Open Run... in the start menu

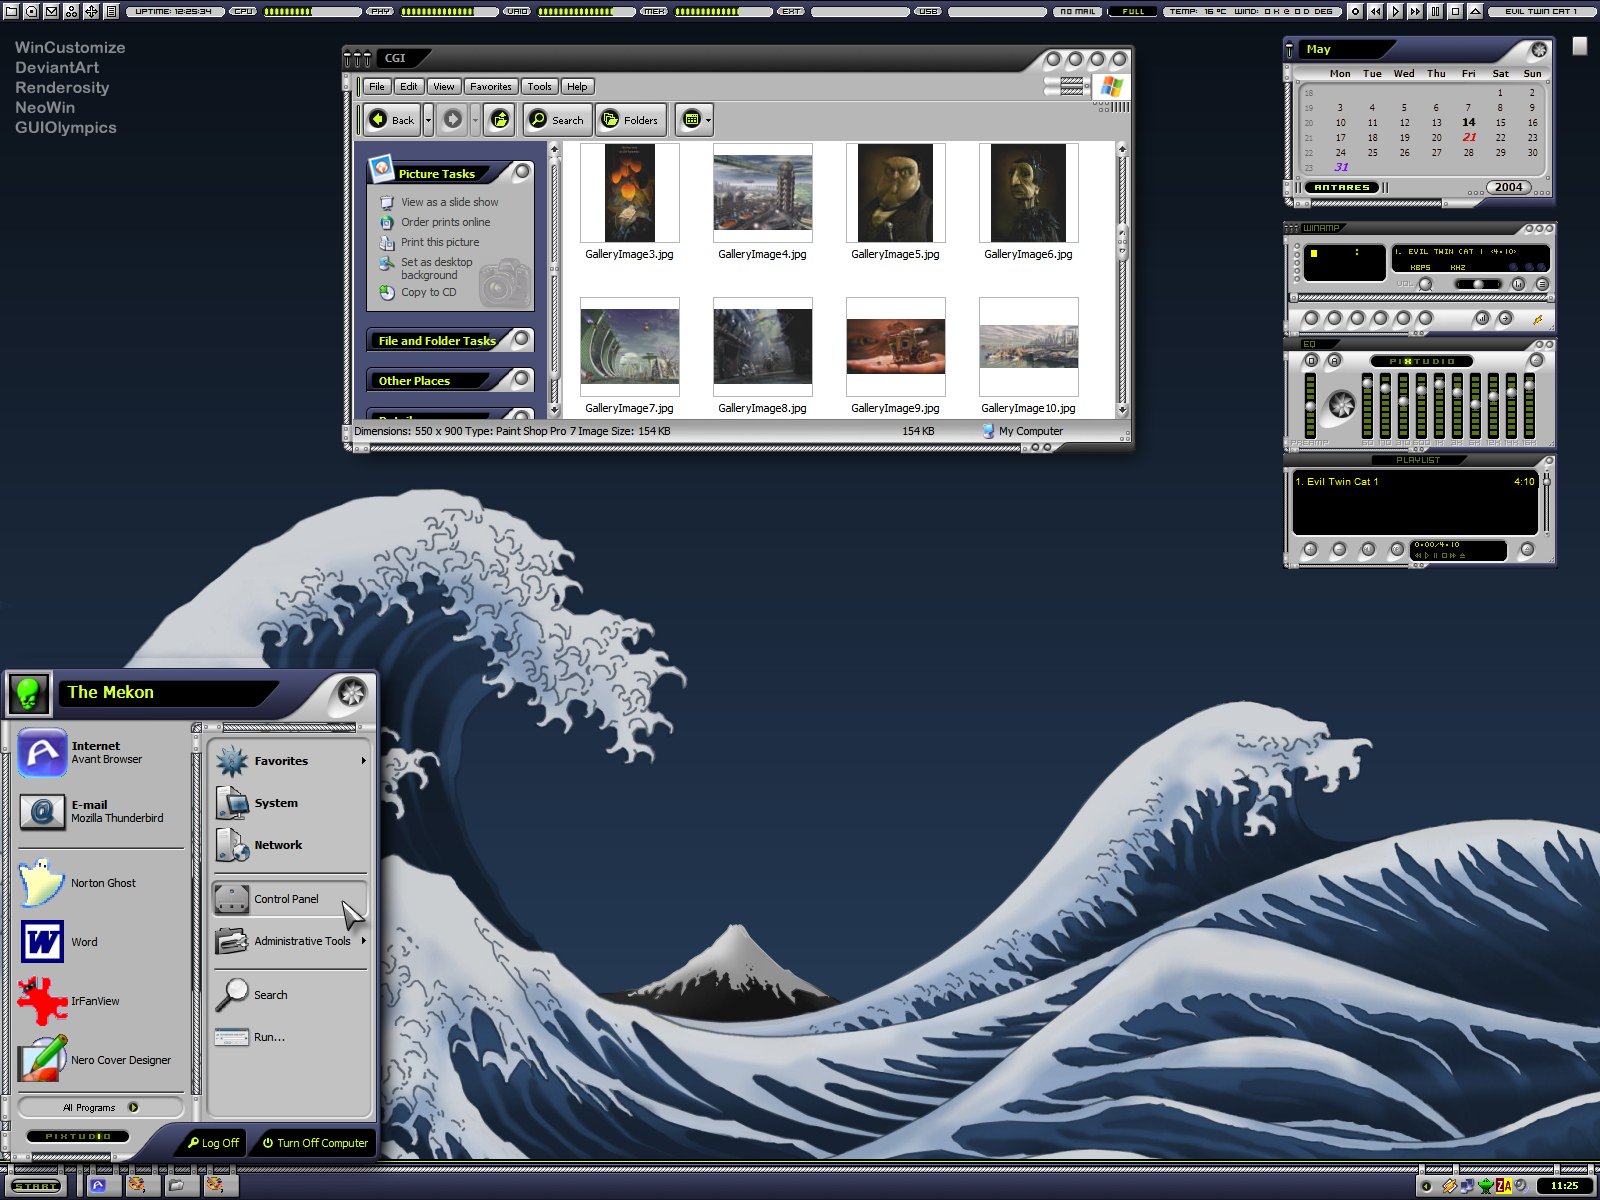click(290, 1037)
